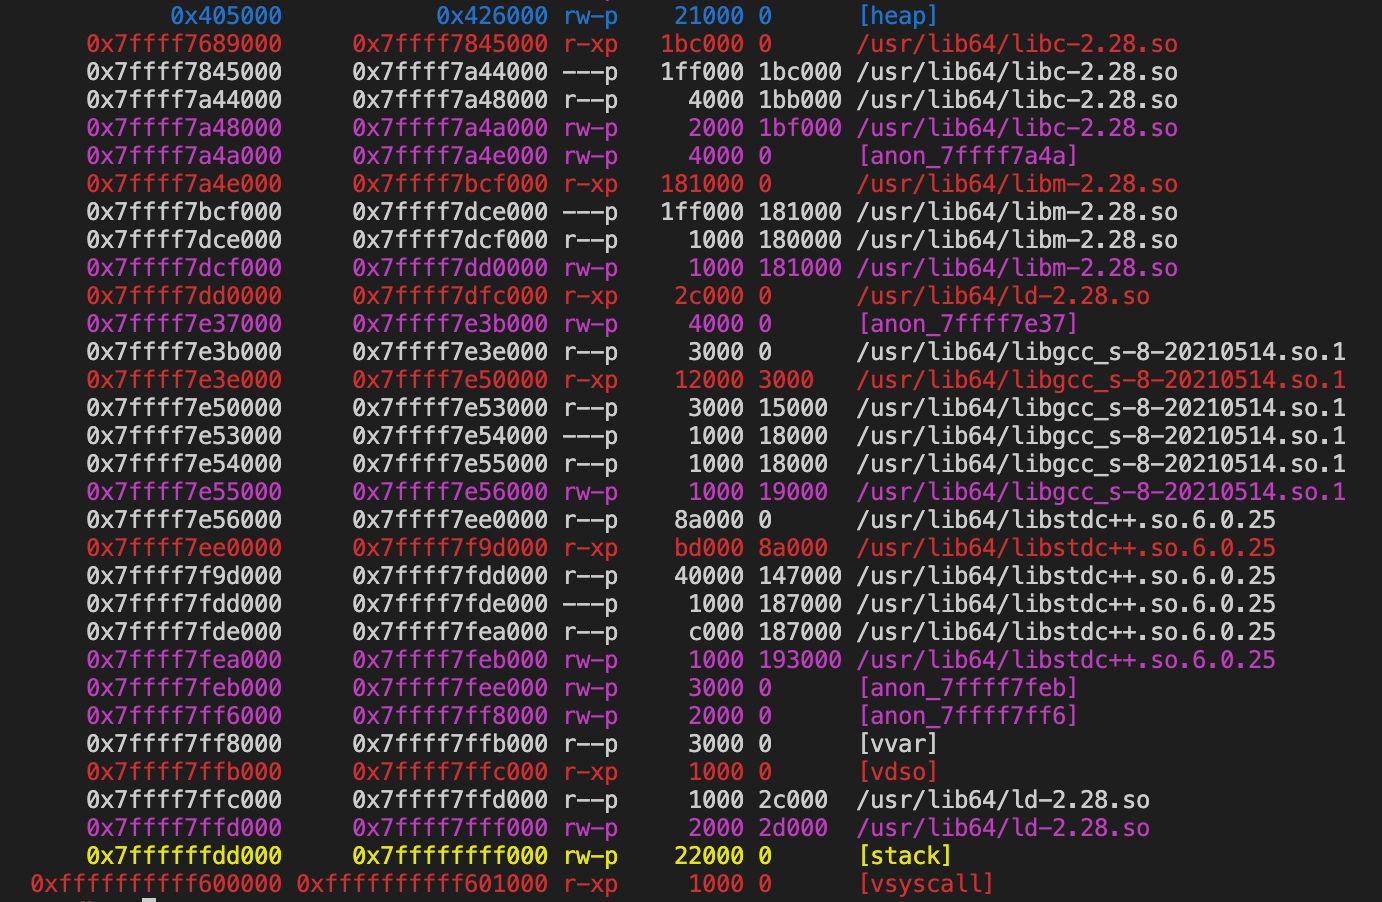Click the [vsyscall] label
This screenshot has width=1382, height=902.
(x=926, y=884)
